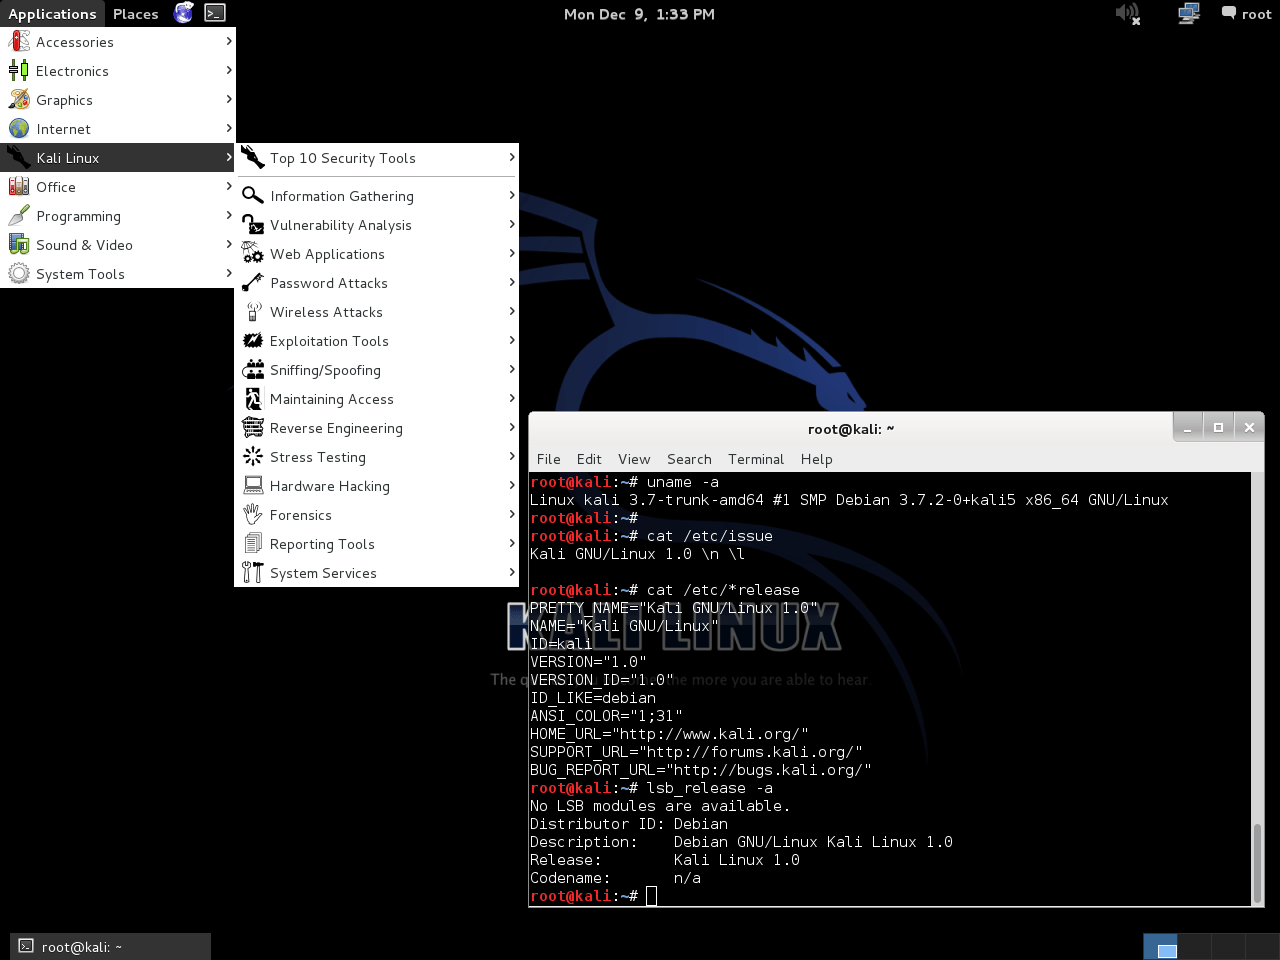Select the Password Attacks key icon
Viewport: 1280px width, 960px height.
(252, 283)
